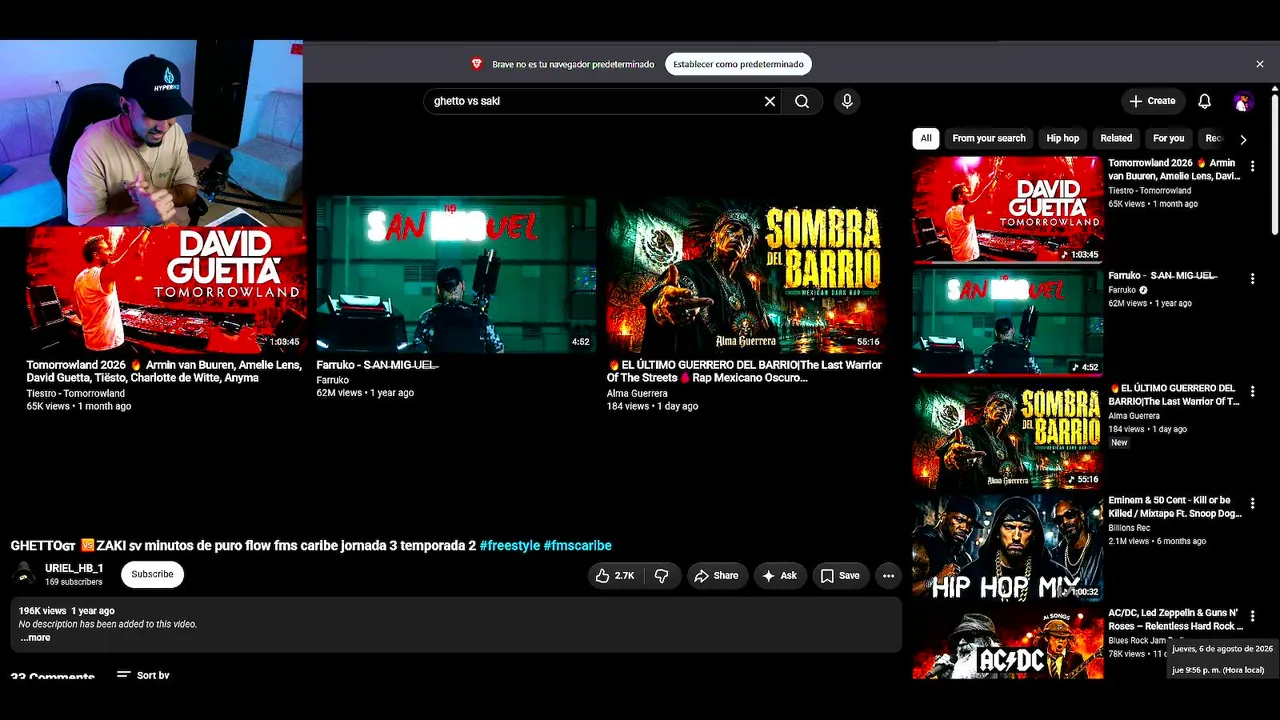The image size is (1280, 720).
Task: Open the Sort by comments menu
Action: [143, 675]
